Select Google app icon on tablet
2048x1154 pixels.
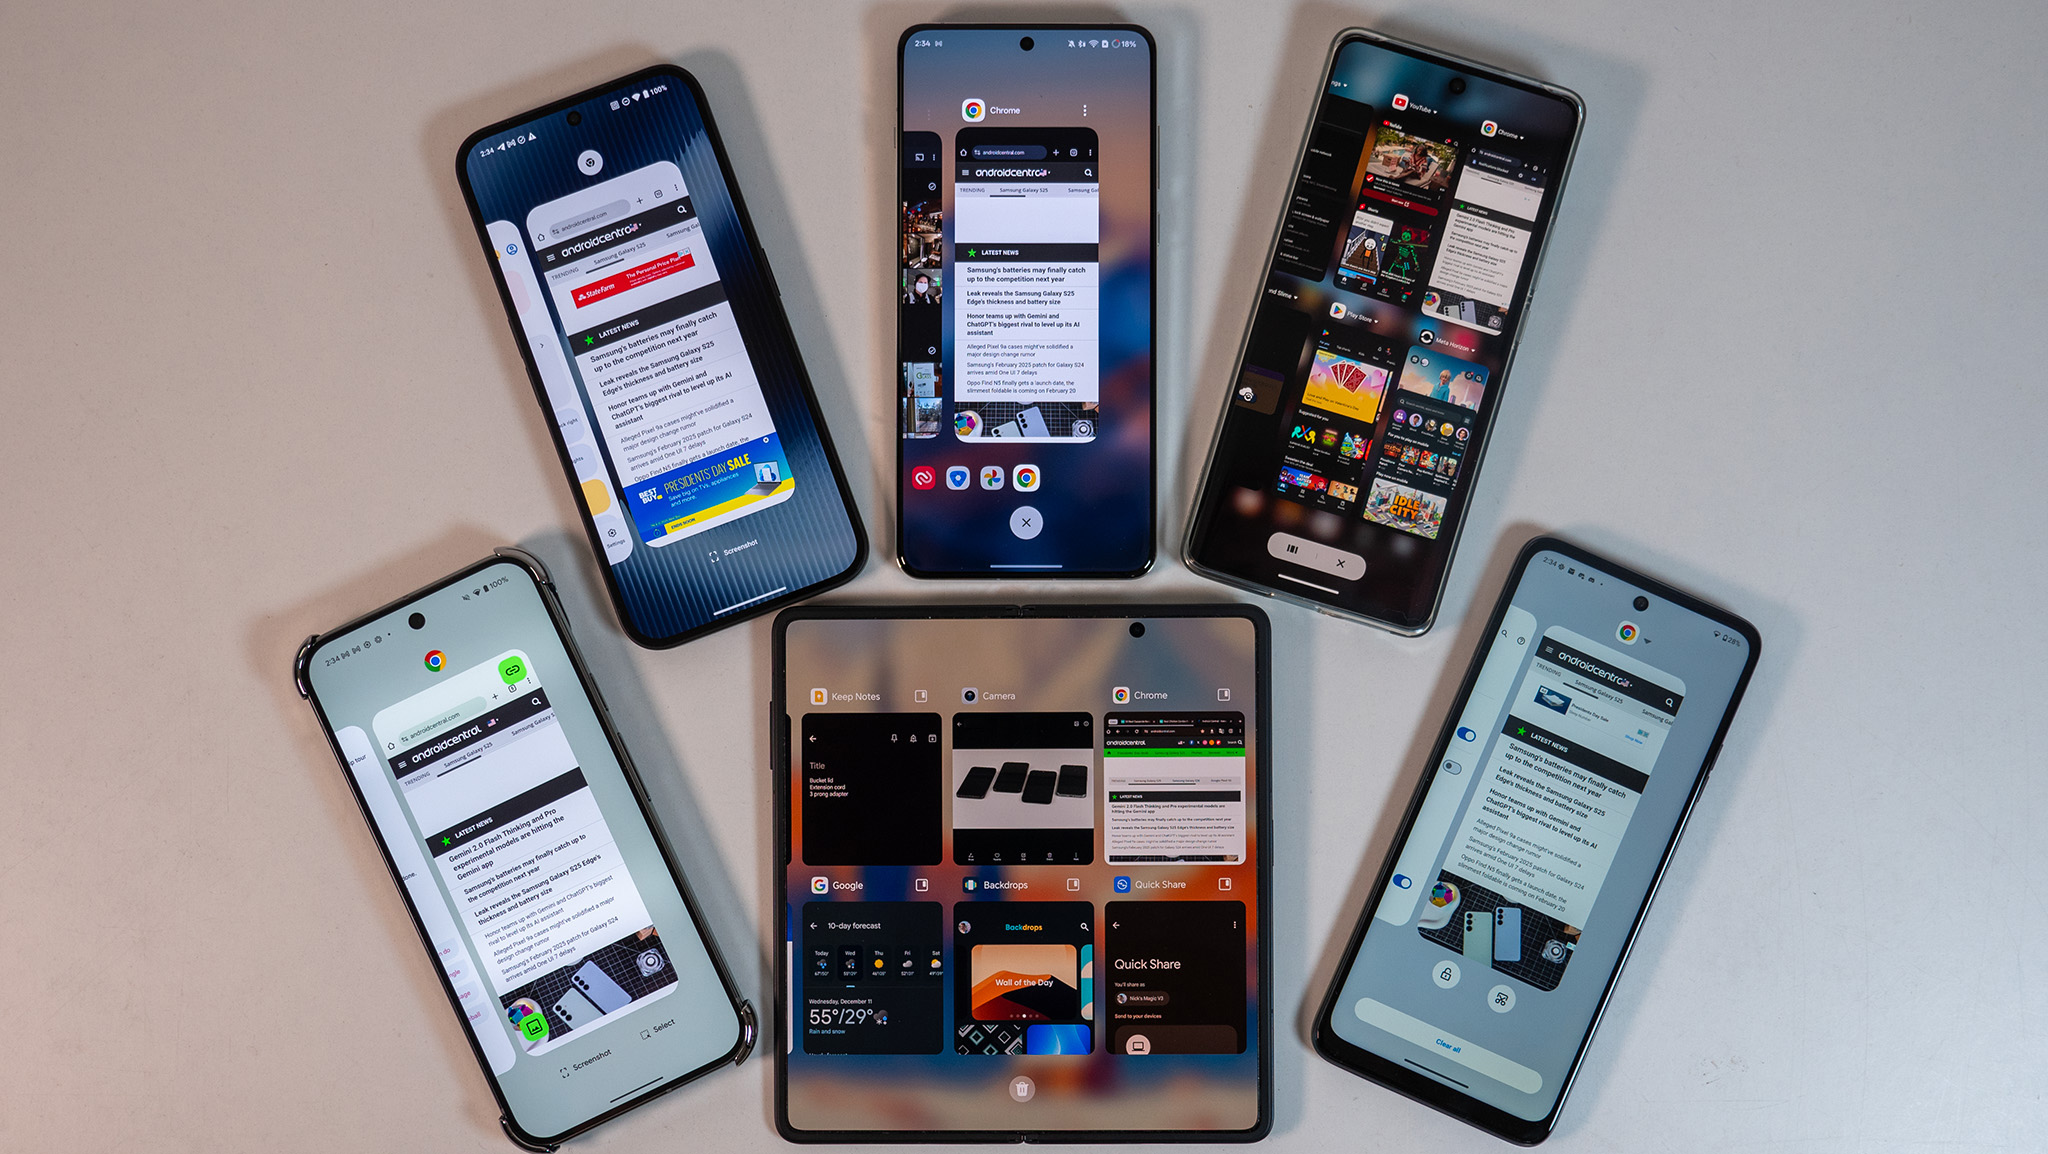pos(814,884)
